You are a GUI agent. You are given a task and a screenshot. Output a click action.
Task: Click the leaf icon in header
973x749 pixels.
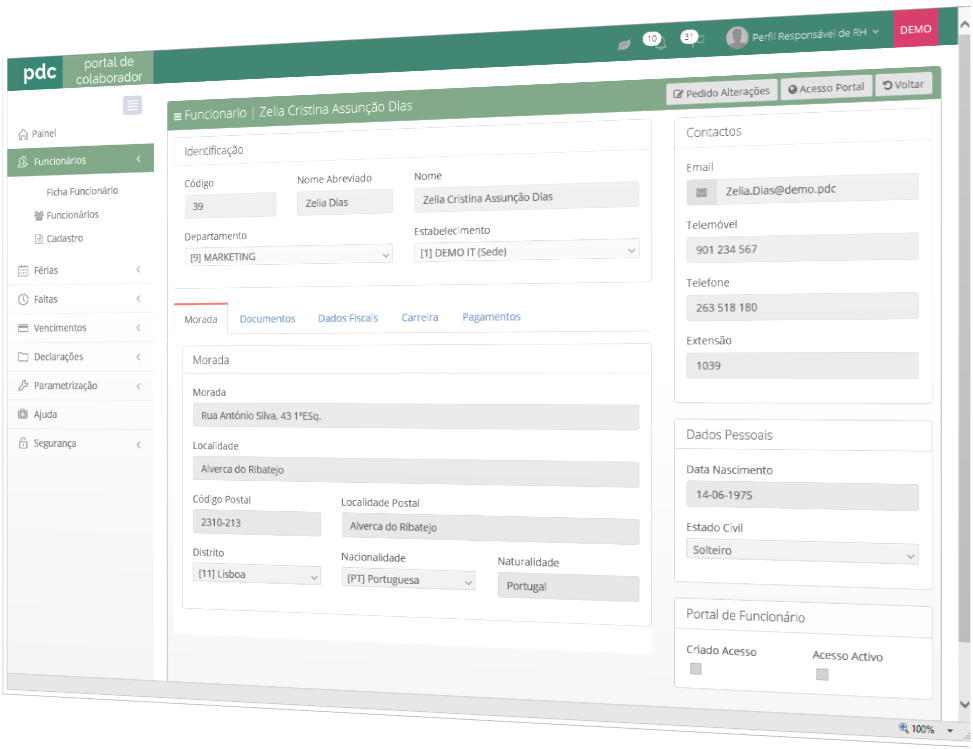pyautogui.click(x=624, y=45)
